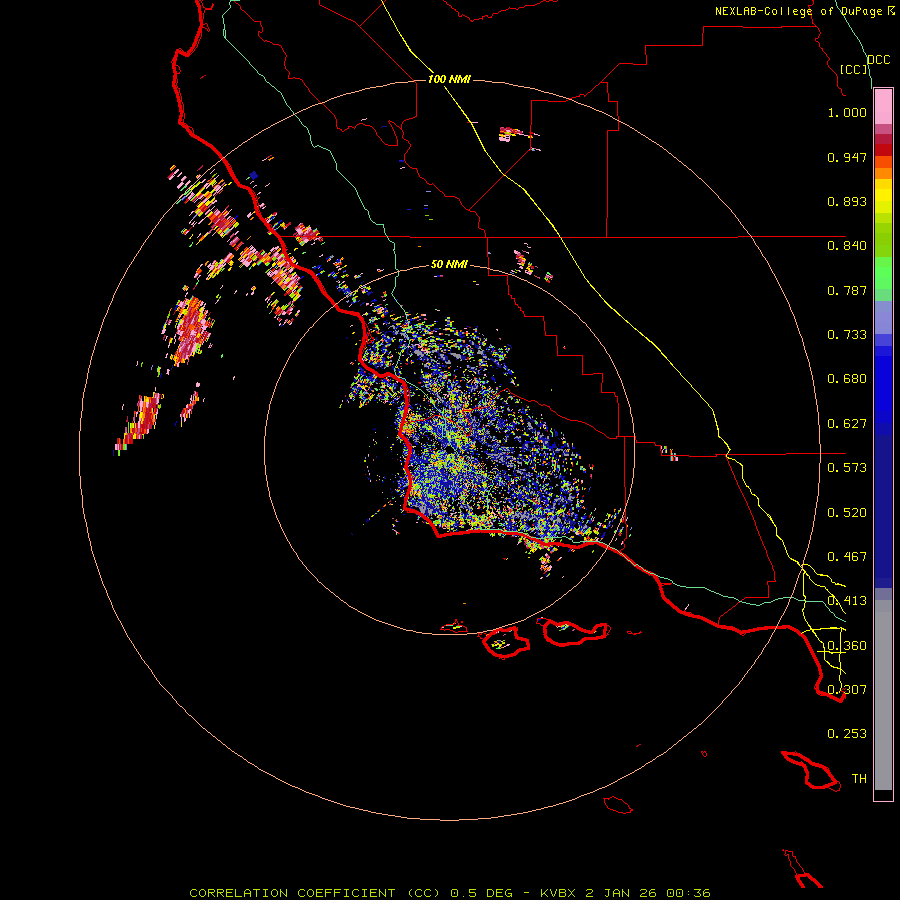Image resolution: width=900 pixels, height=900 pixels.
Task: Select the 0.360 scale value
Action: pos(847,646)
